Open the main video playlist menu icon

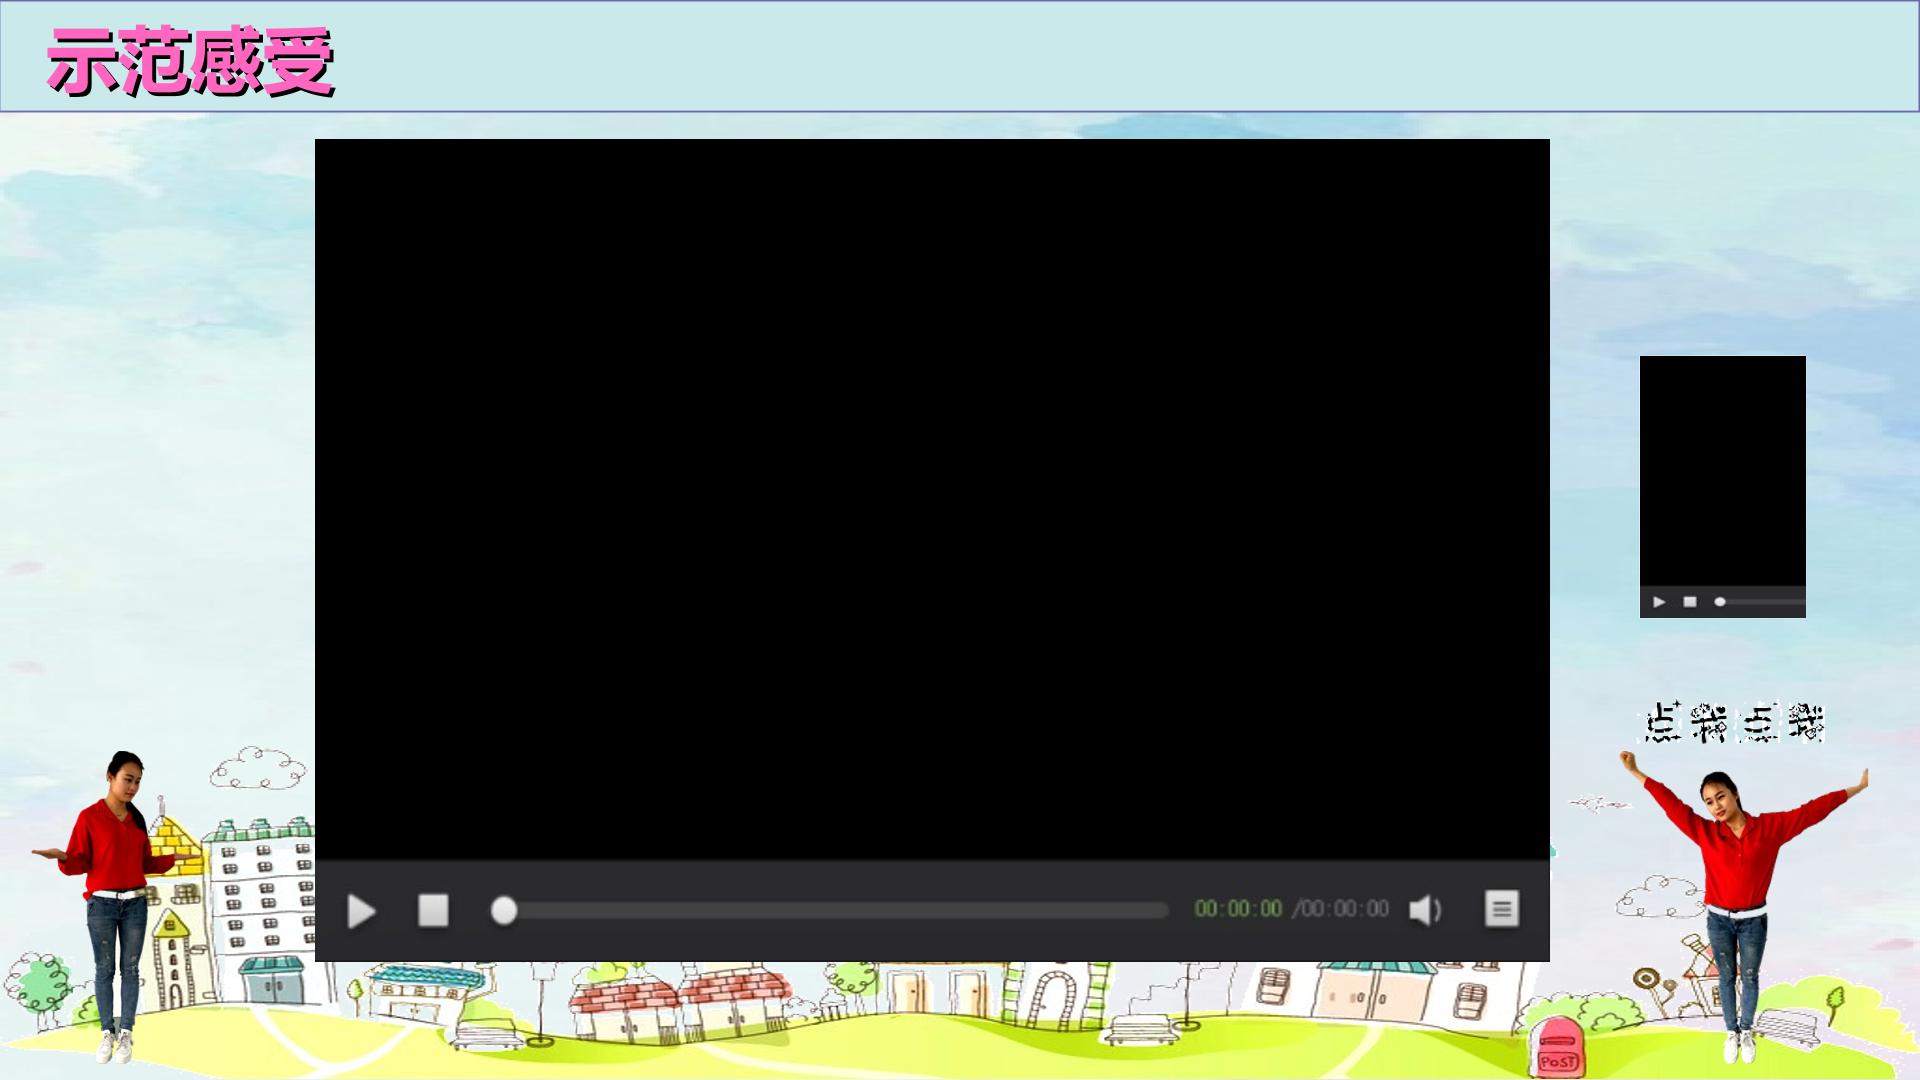click(1501, 909)
